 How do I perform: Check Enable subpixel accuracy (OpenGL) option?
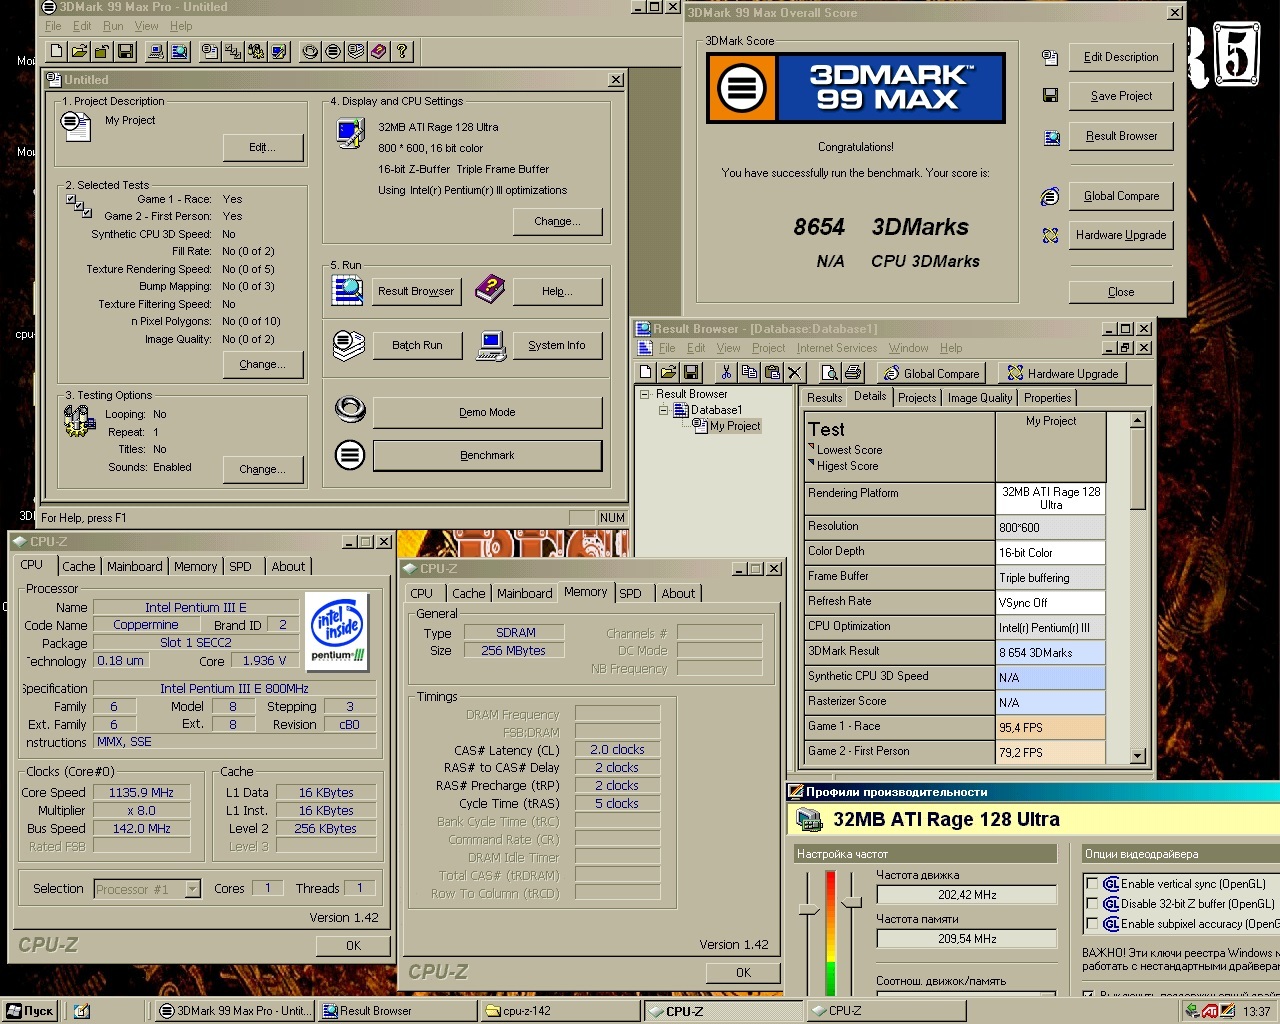click(1092, 924)
